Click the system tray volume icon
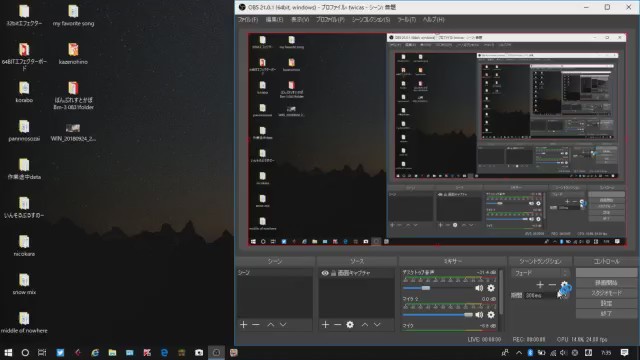Viewport: 640px width, 360px height. [564, 353]
